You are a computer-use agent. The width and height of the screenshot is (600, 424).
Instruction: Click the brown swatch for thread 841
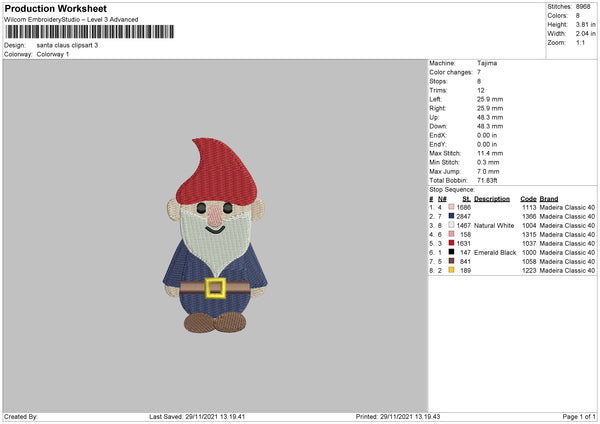(x=452, y=261)
